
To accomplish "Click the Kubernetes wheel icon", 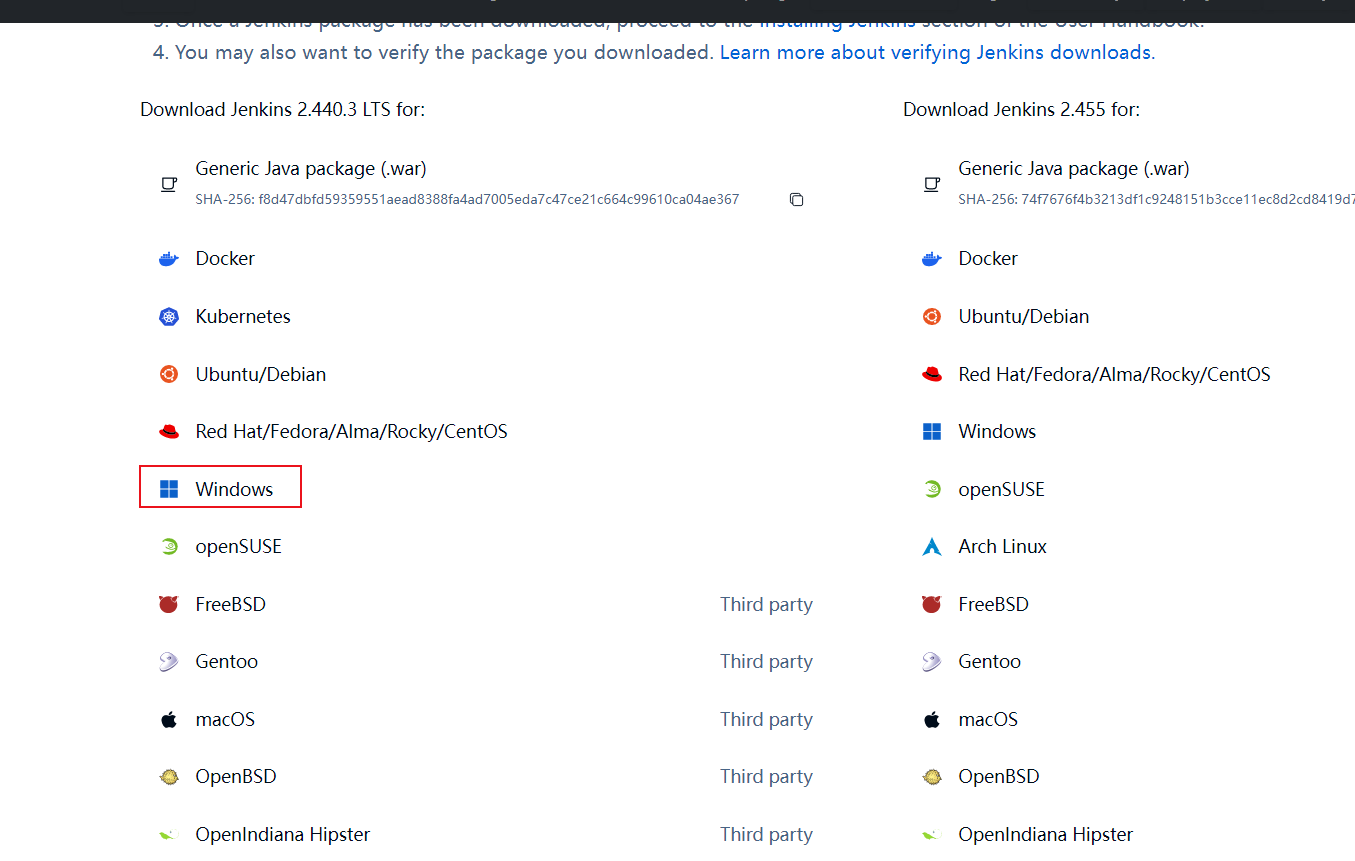I will point(168,317).
